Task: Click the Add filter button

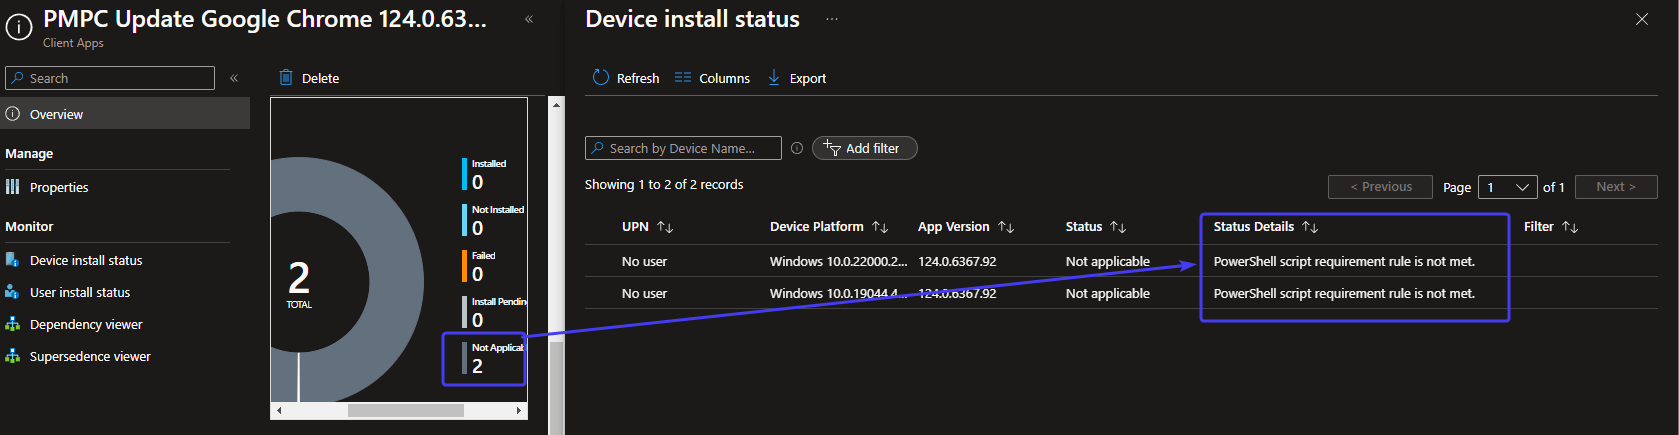Action: 865,148
